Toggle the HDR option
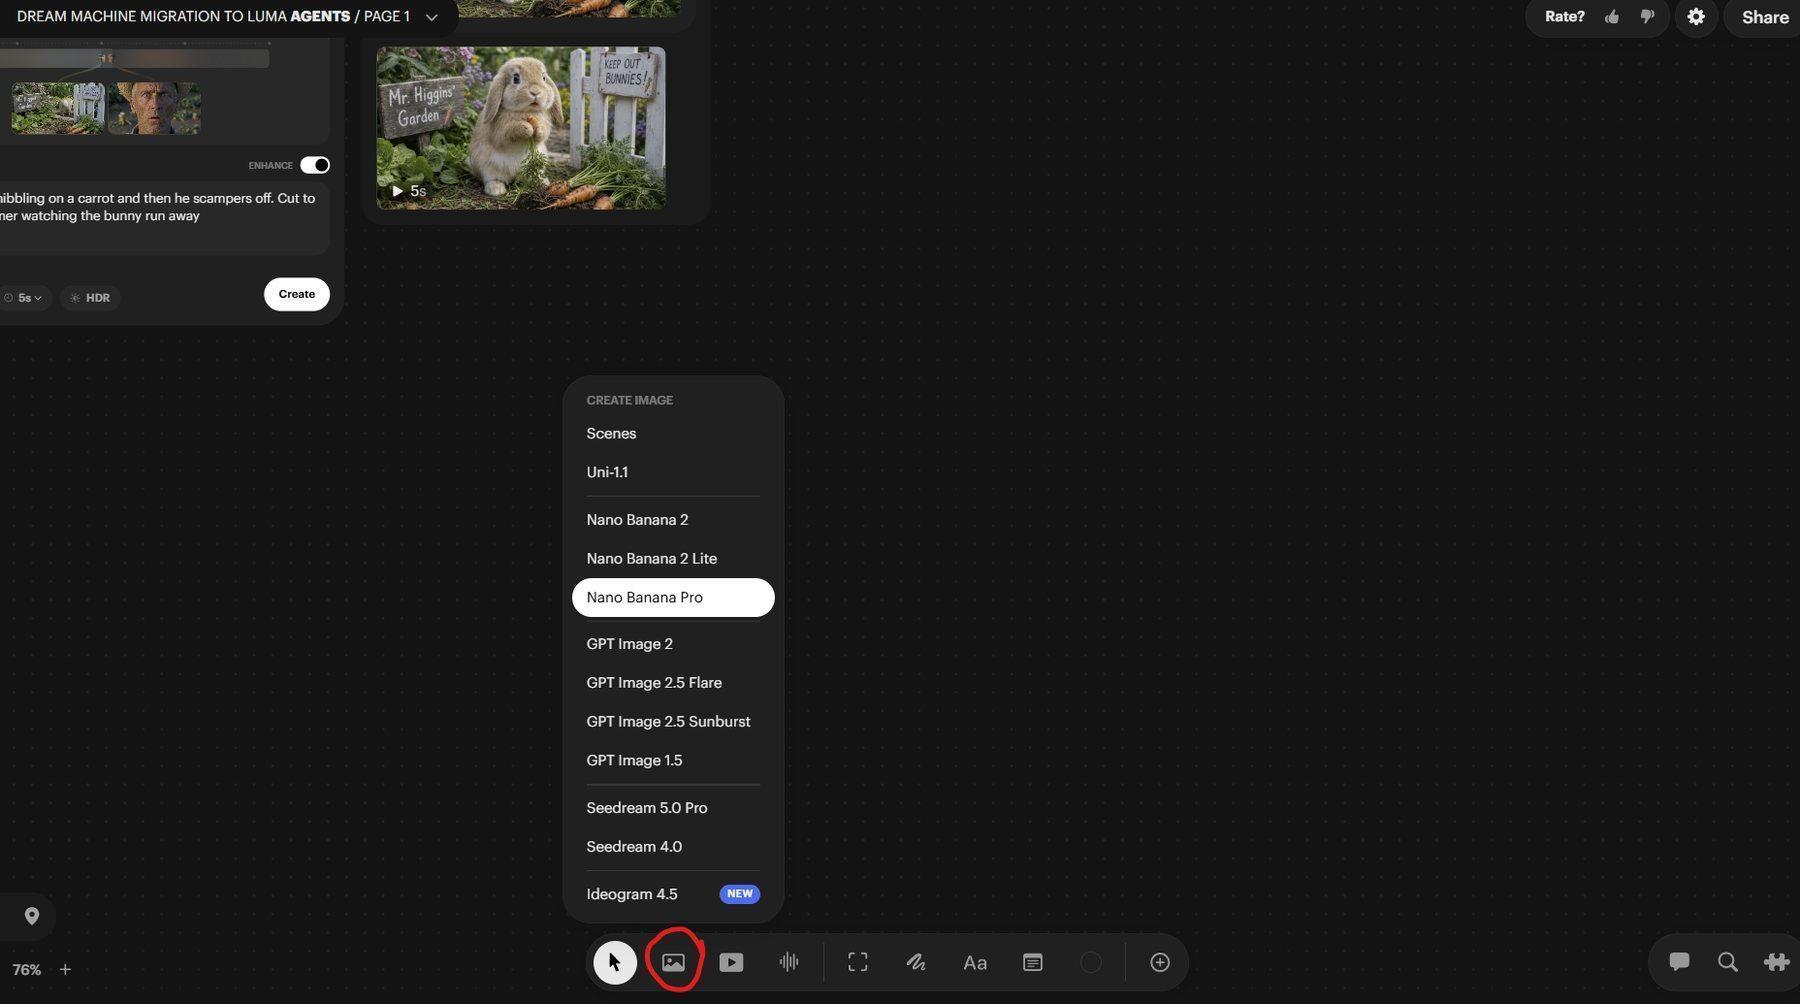Viewport: 1800px width, 1004px height. [90, 298]
